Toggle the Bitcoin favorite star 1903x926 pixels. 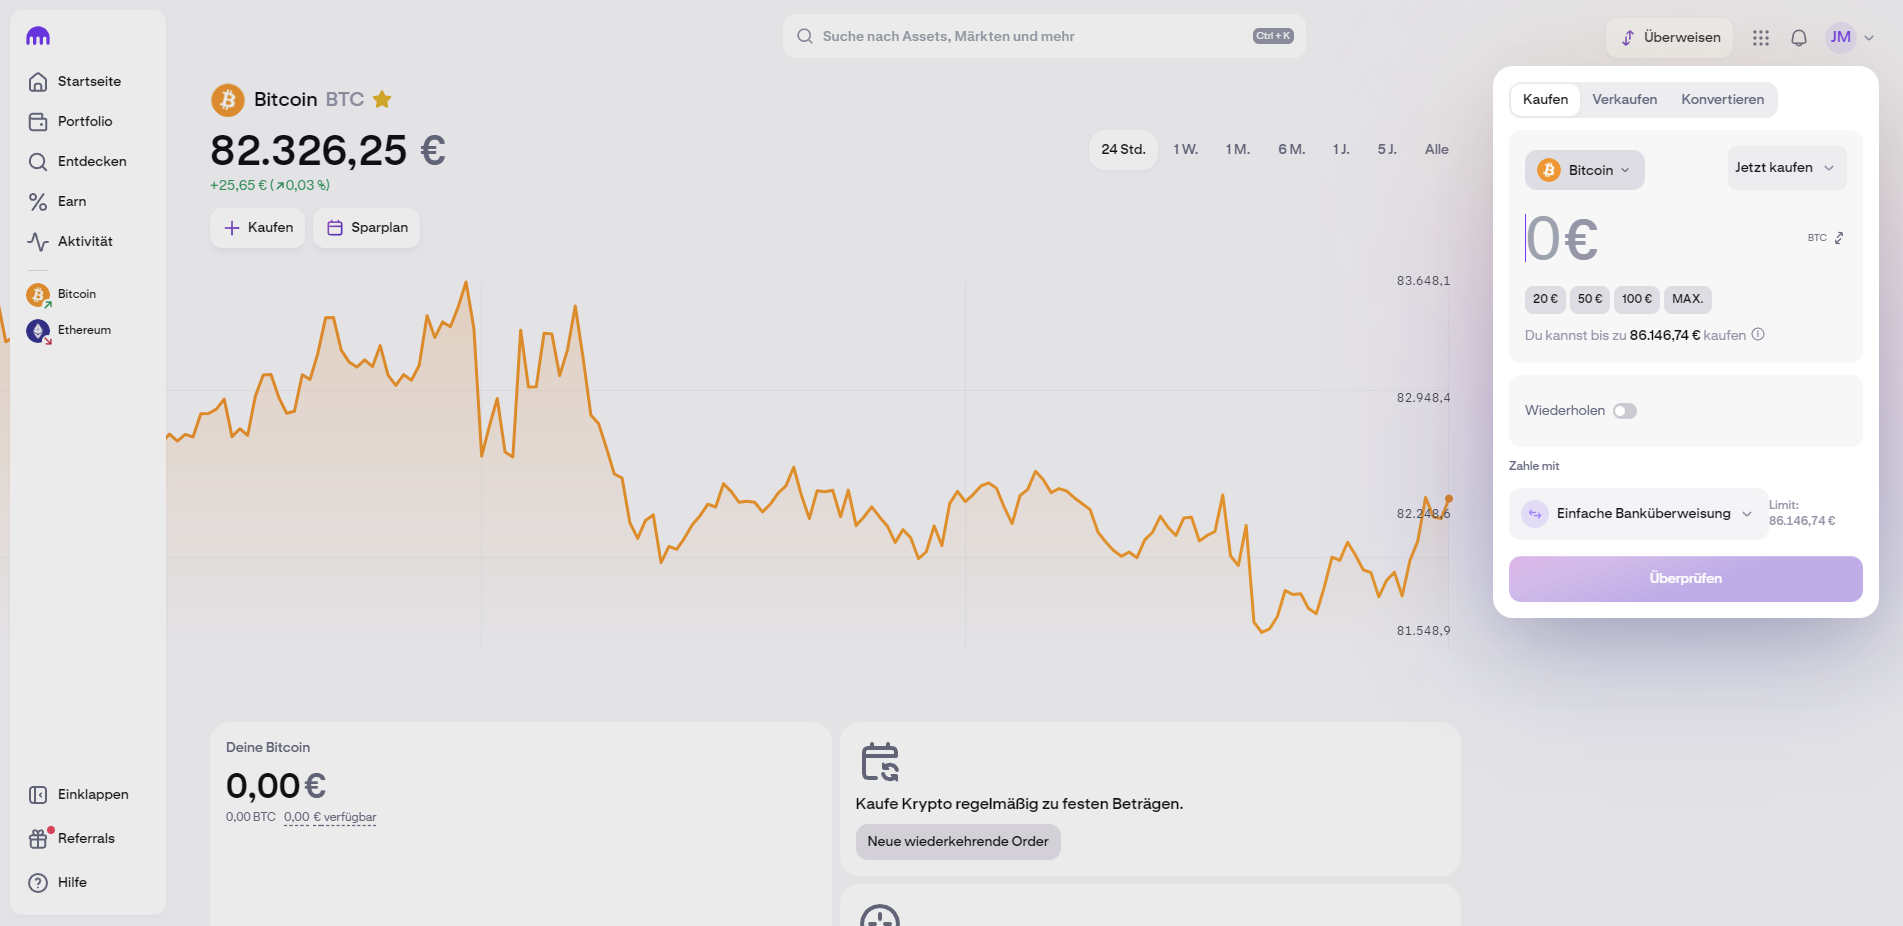pos(382,99)
